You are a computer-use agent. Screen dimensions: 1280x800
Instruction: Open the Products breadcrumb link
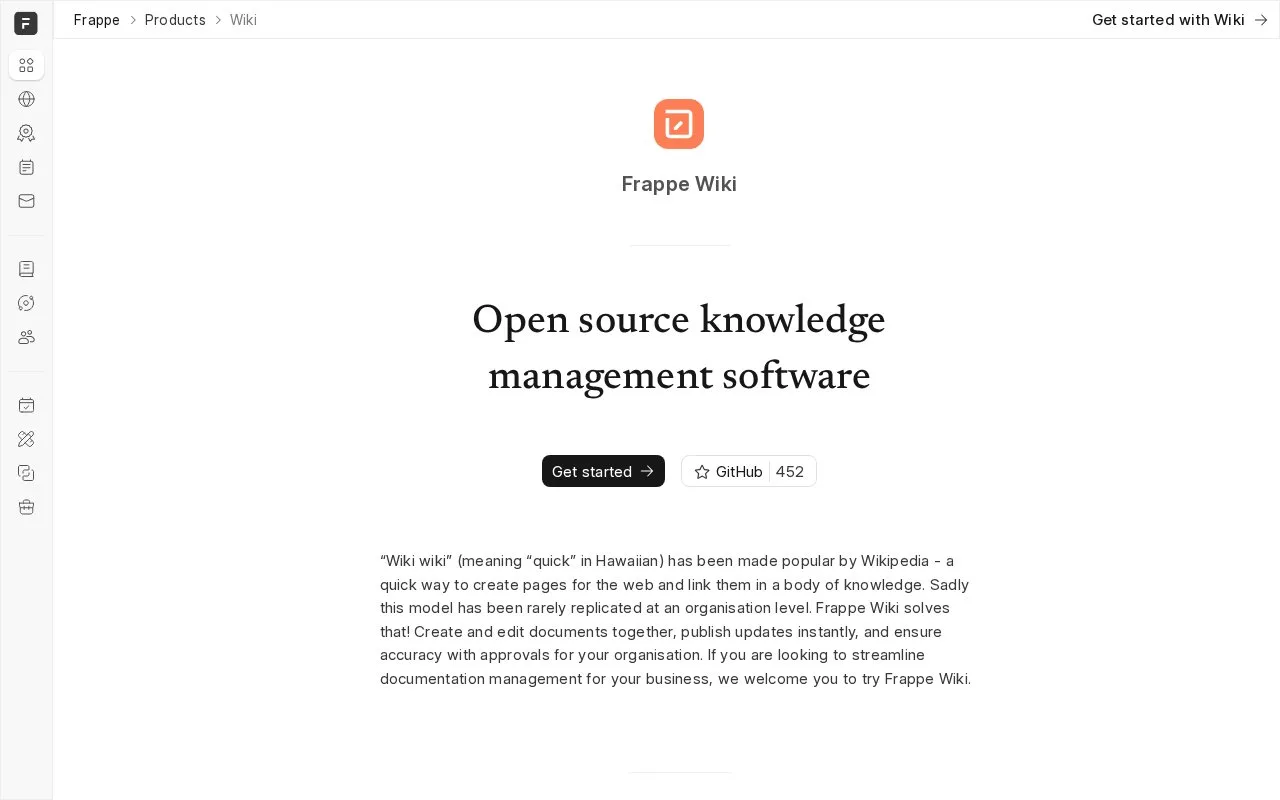coord(175,20)
